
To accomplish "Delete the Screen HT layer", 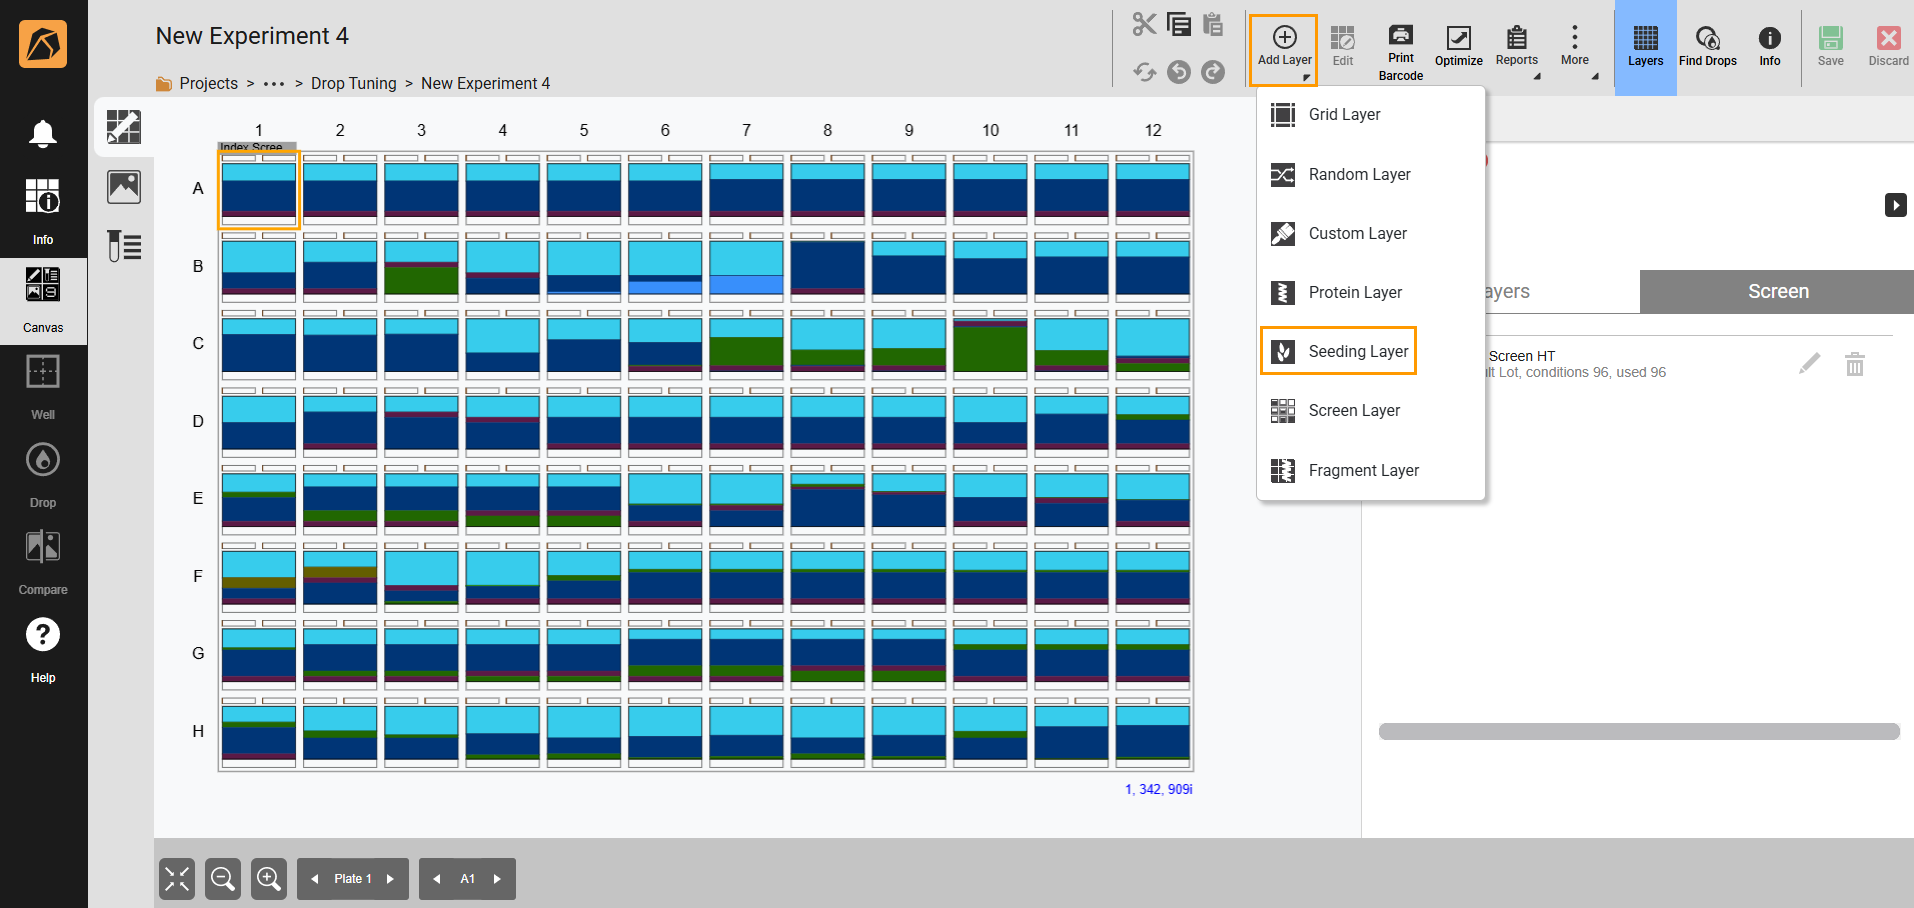I will [x=1854, y=364].
